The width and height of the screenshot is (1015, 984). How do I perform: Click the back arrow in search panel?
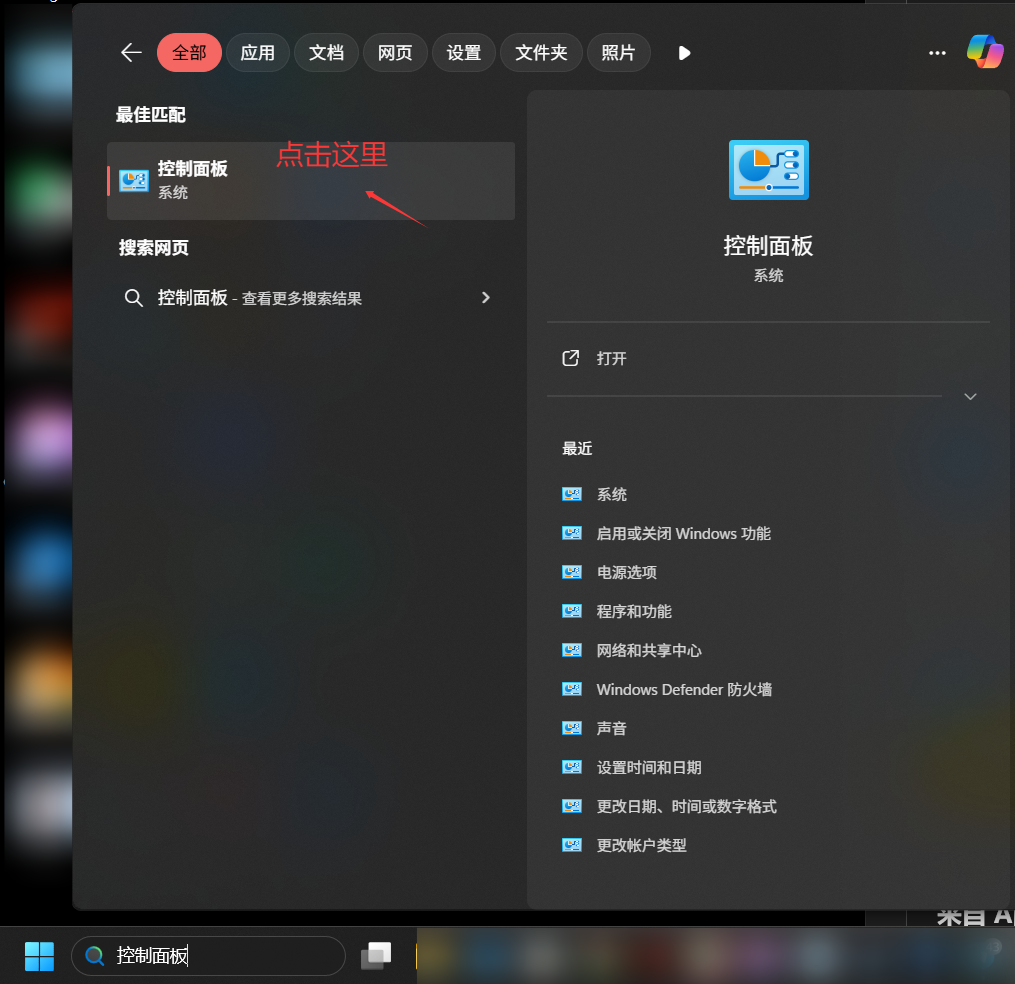(x=131, y=53)
